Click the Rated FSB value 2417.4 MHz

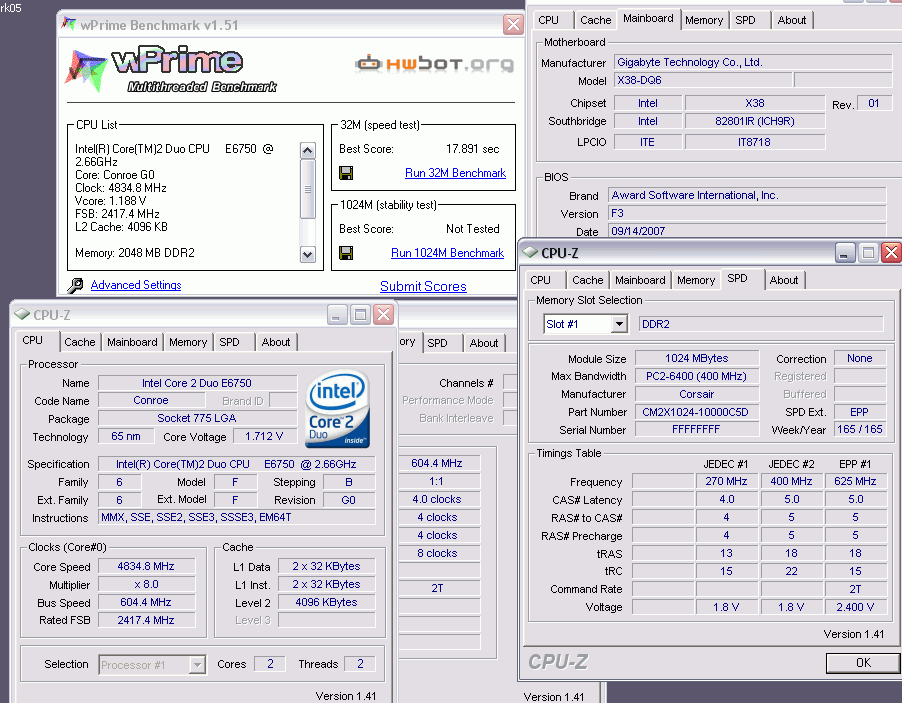(146, 620)
